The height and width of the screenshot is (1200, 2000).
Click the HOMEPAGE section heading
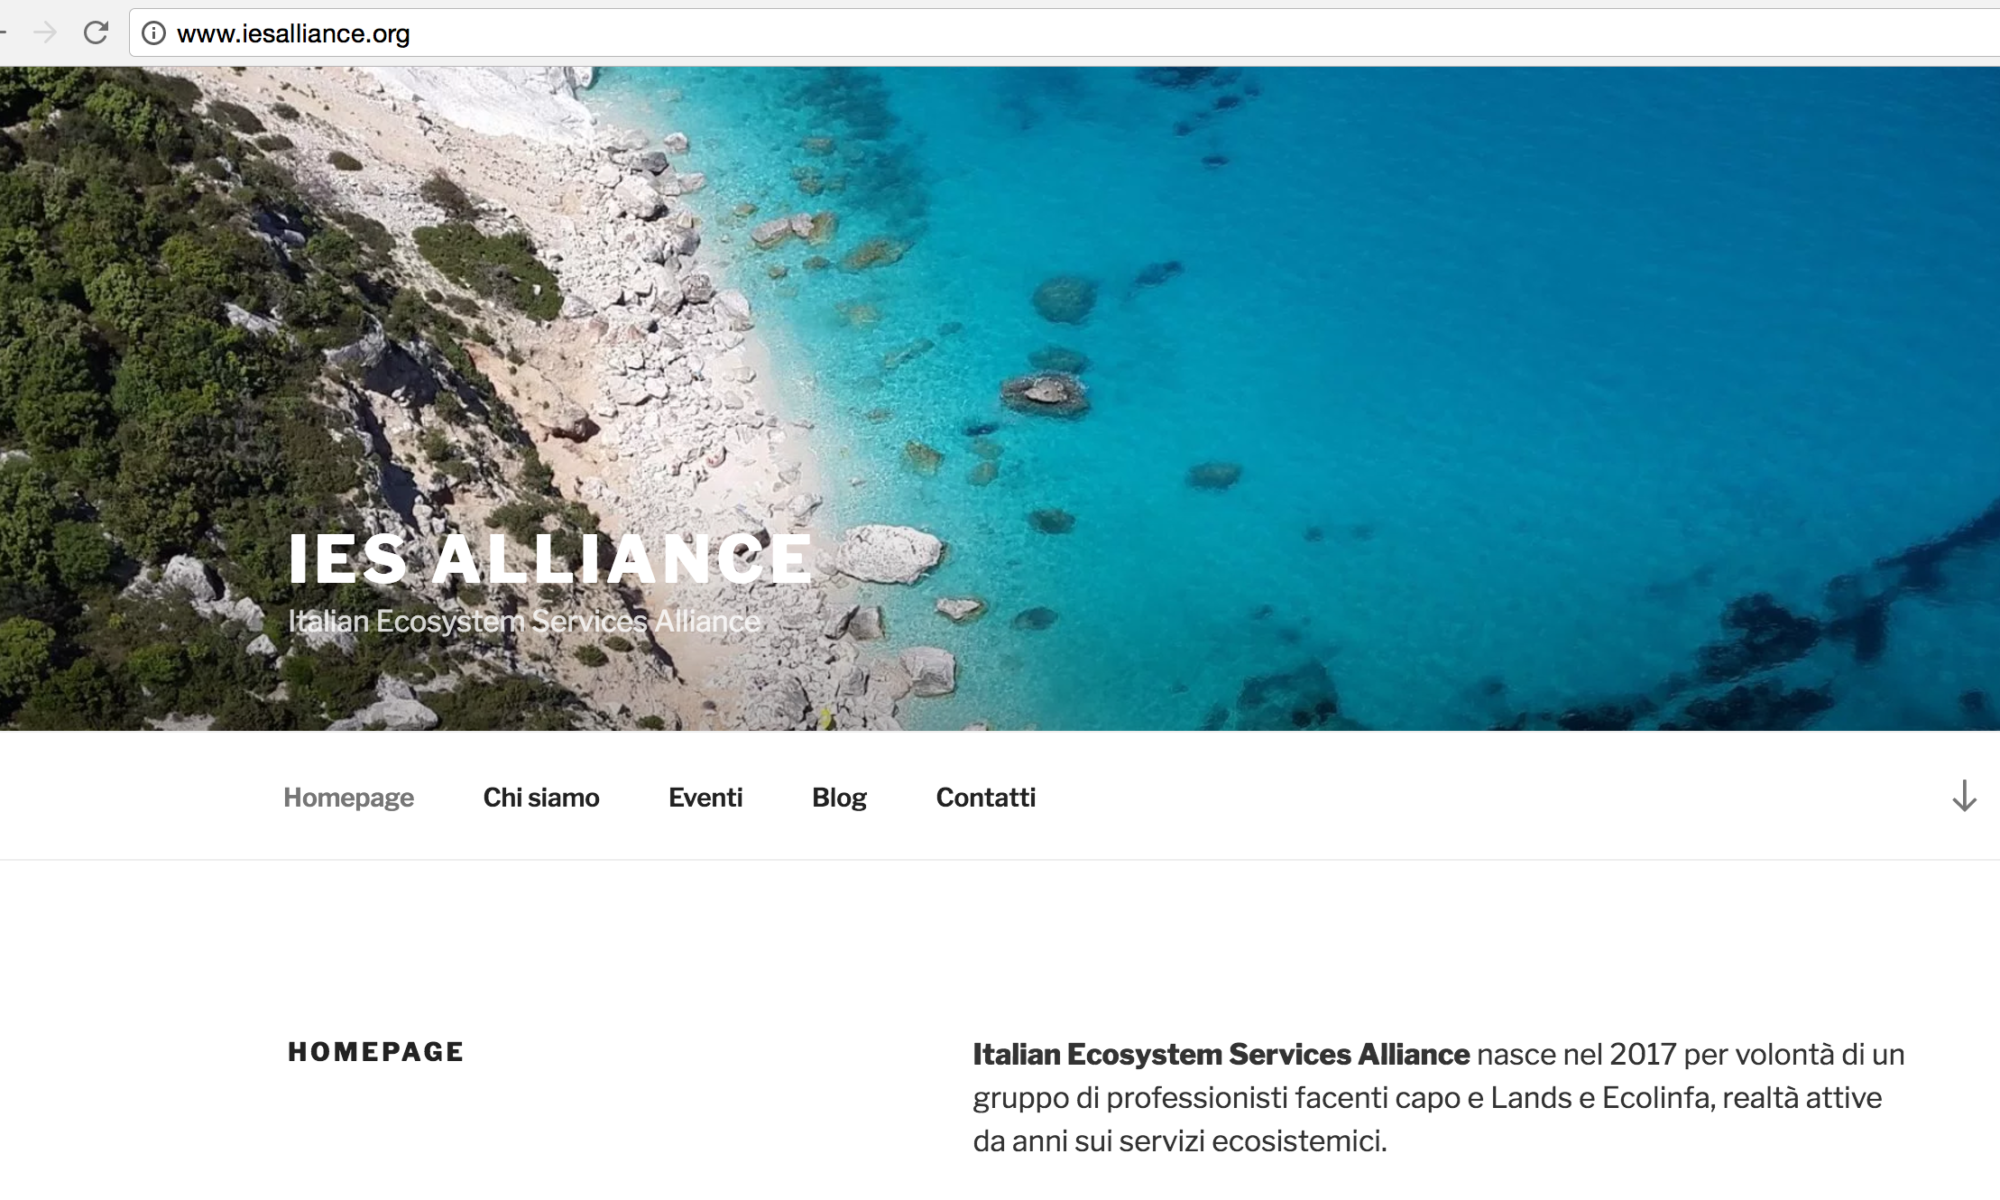point(376,1052)
